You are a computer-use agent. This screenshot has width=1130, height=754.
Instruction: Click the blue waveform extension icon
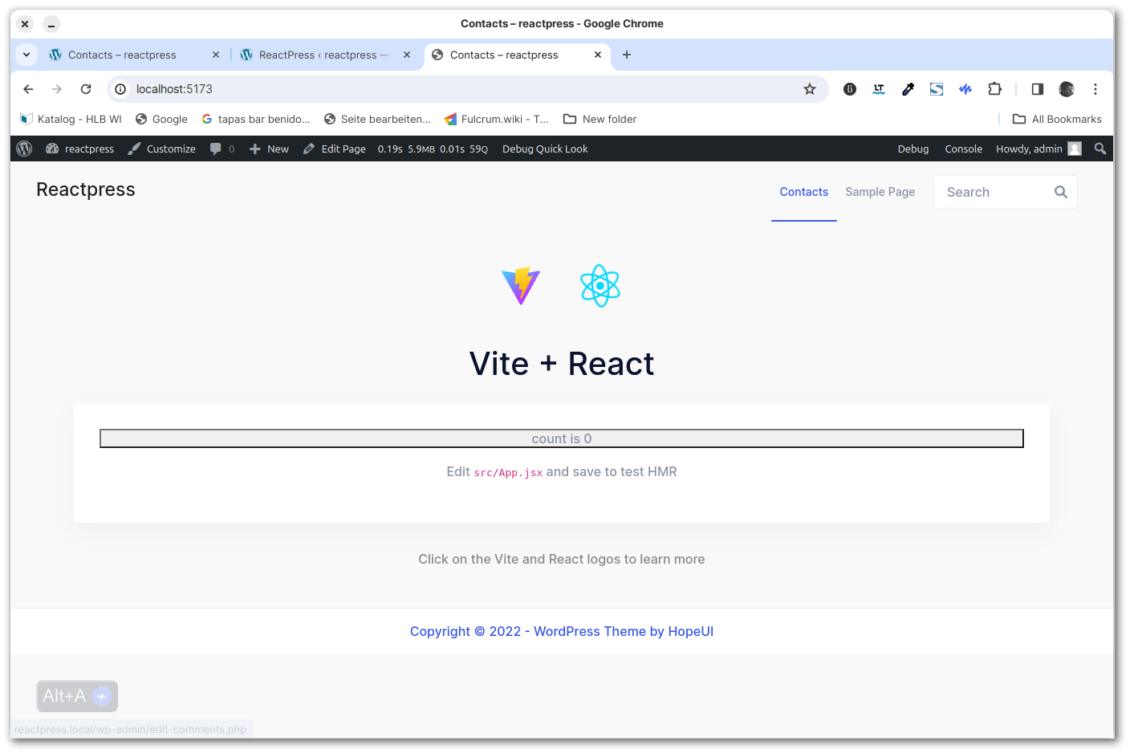point(965,89)
